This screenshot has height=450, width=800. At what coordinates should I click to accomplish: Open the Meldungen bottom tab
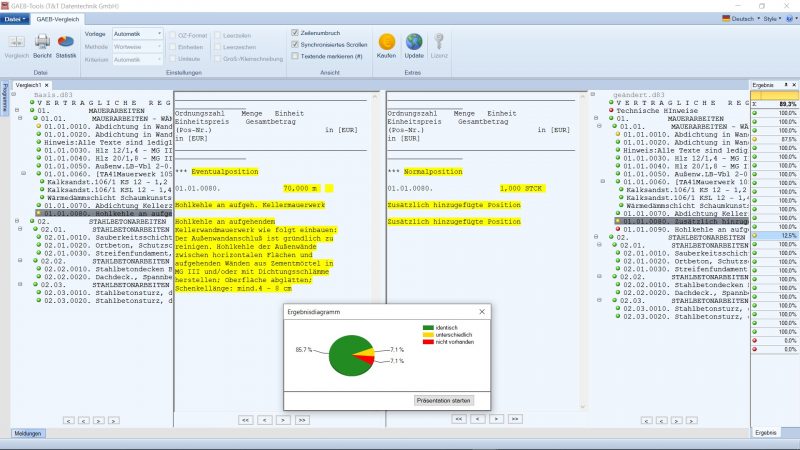coord(28,433)
